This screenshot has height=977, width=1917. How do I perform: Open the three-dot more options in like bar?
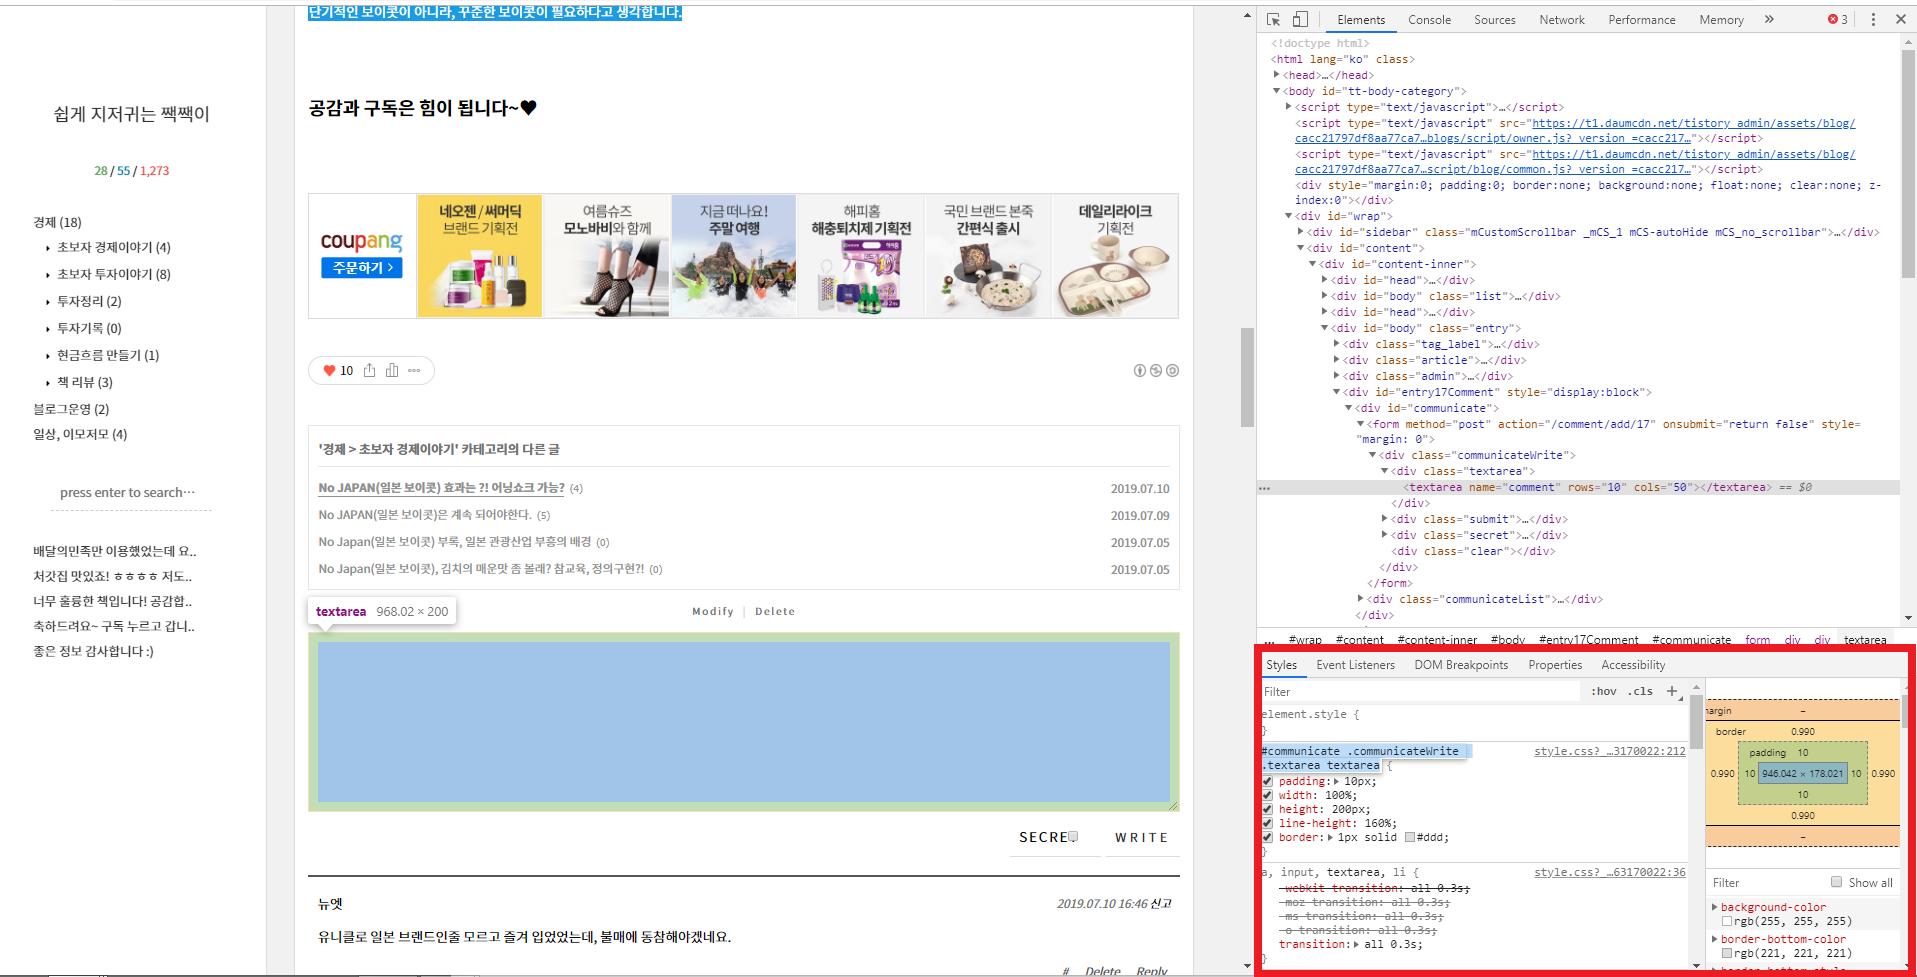pos(414,370)
